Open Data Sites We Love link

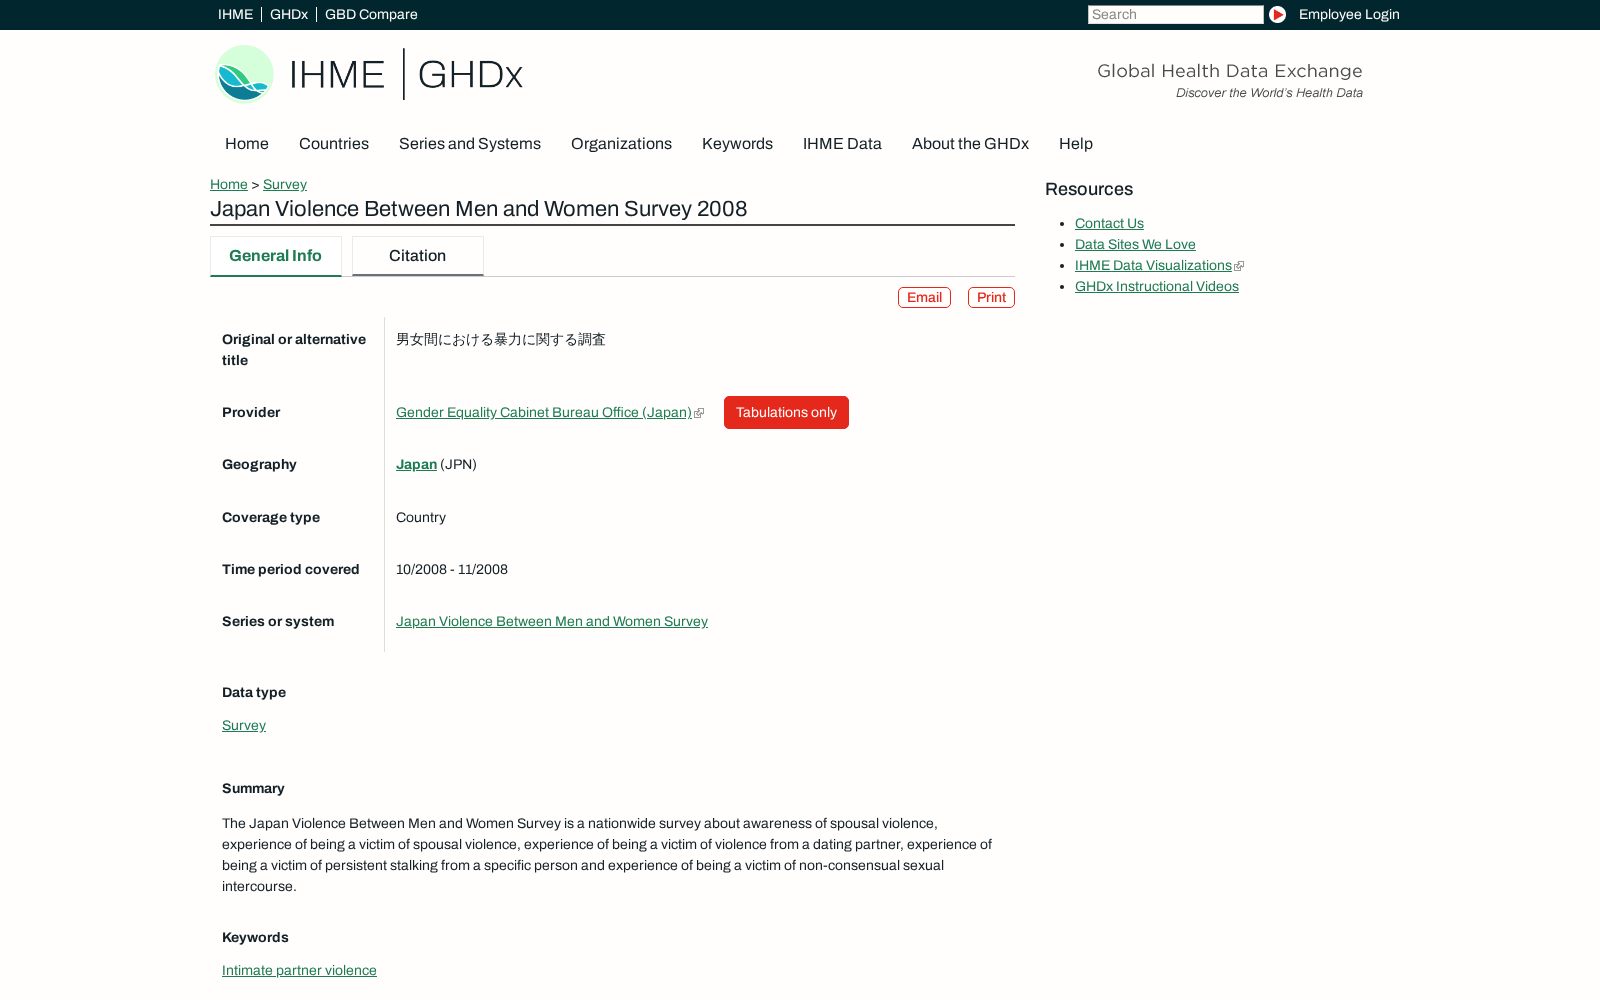click(1135, 244)
